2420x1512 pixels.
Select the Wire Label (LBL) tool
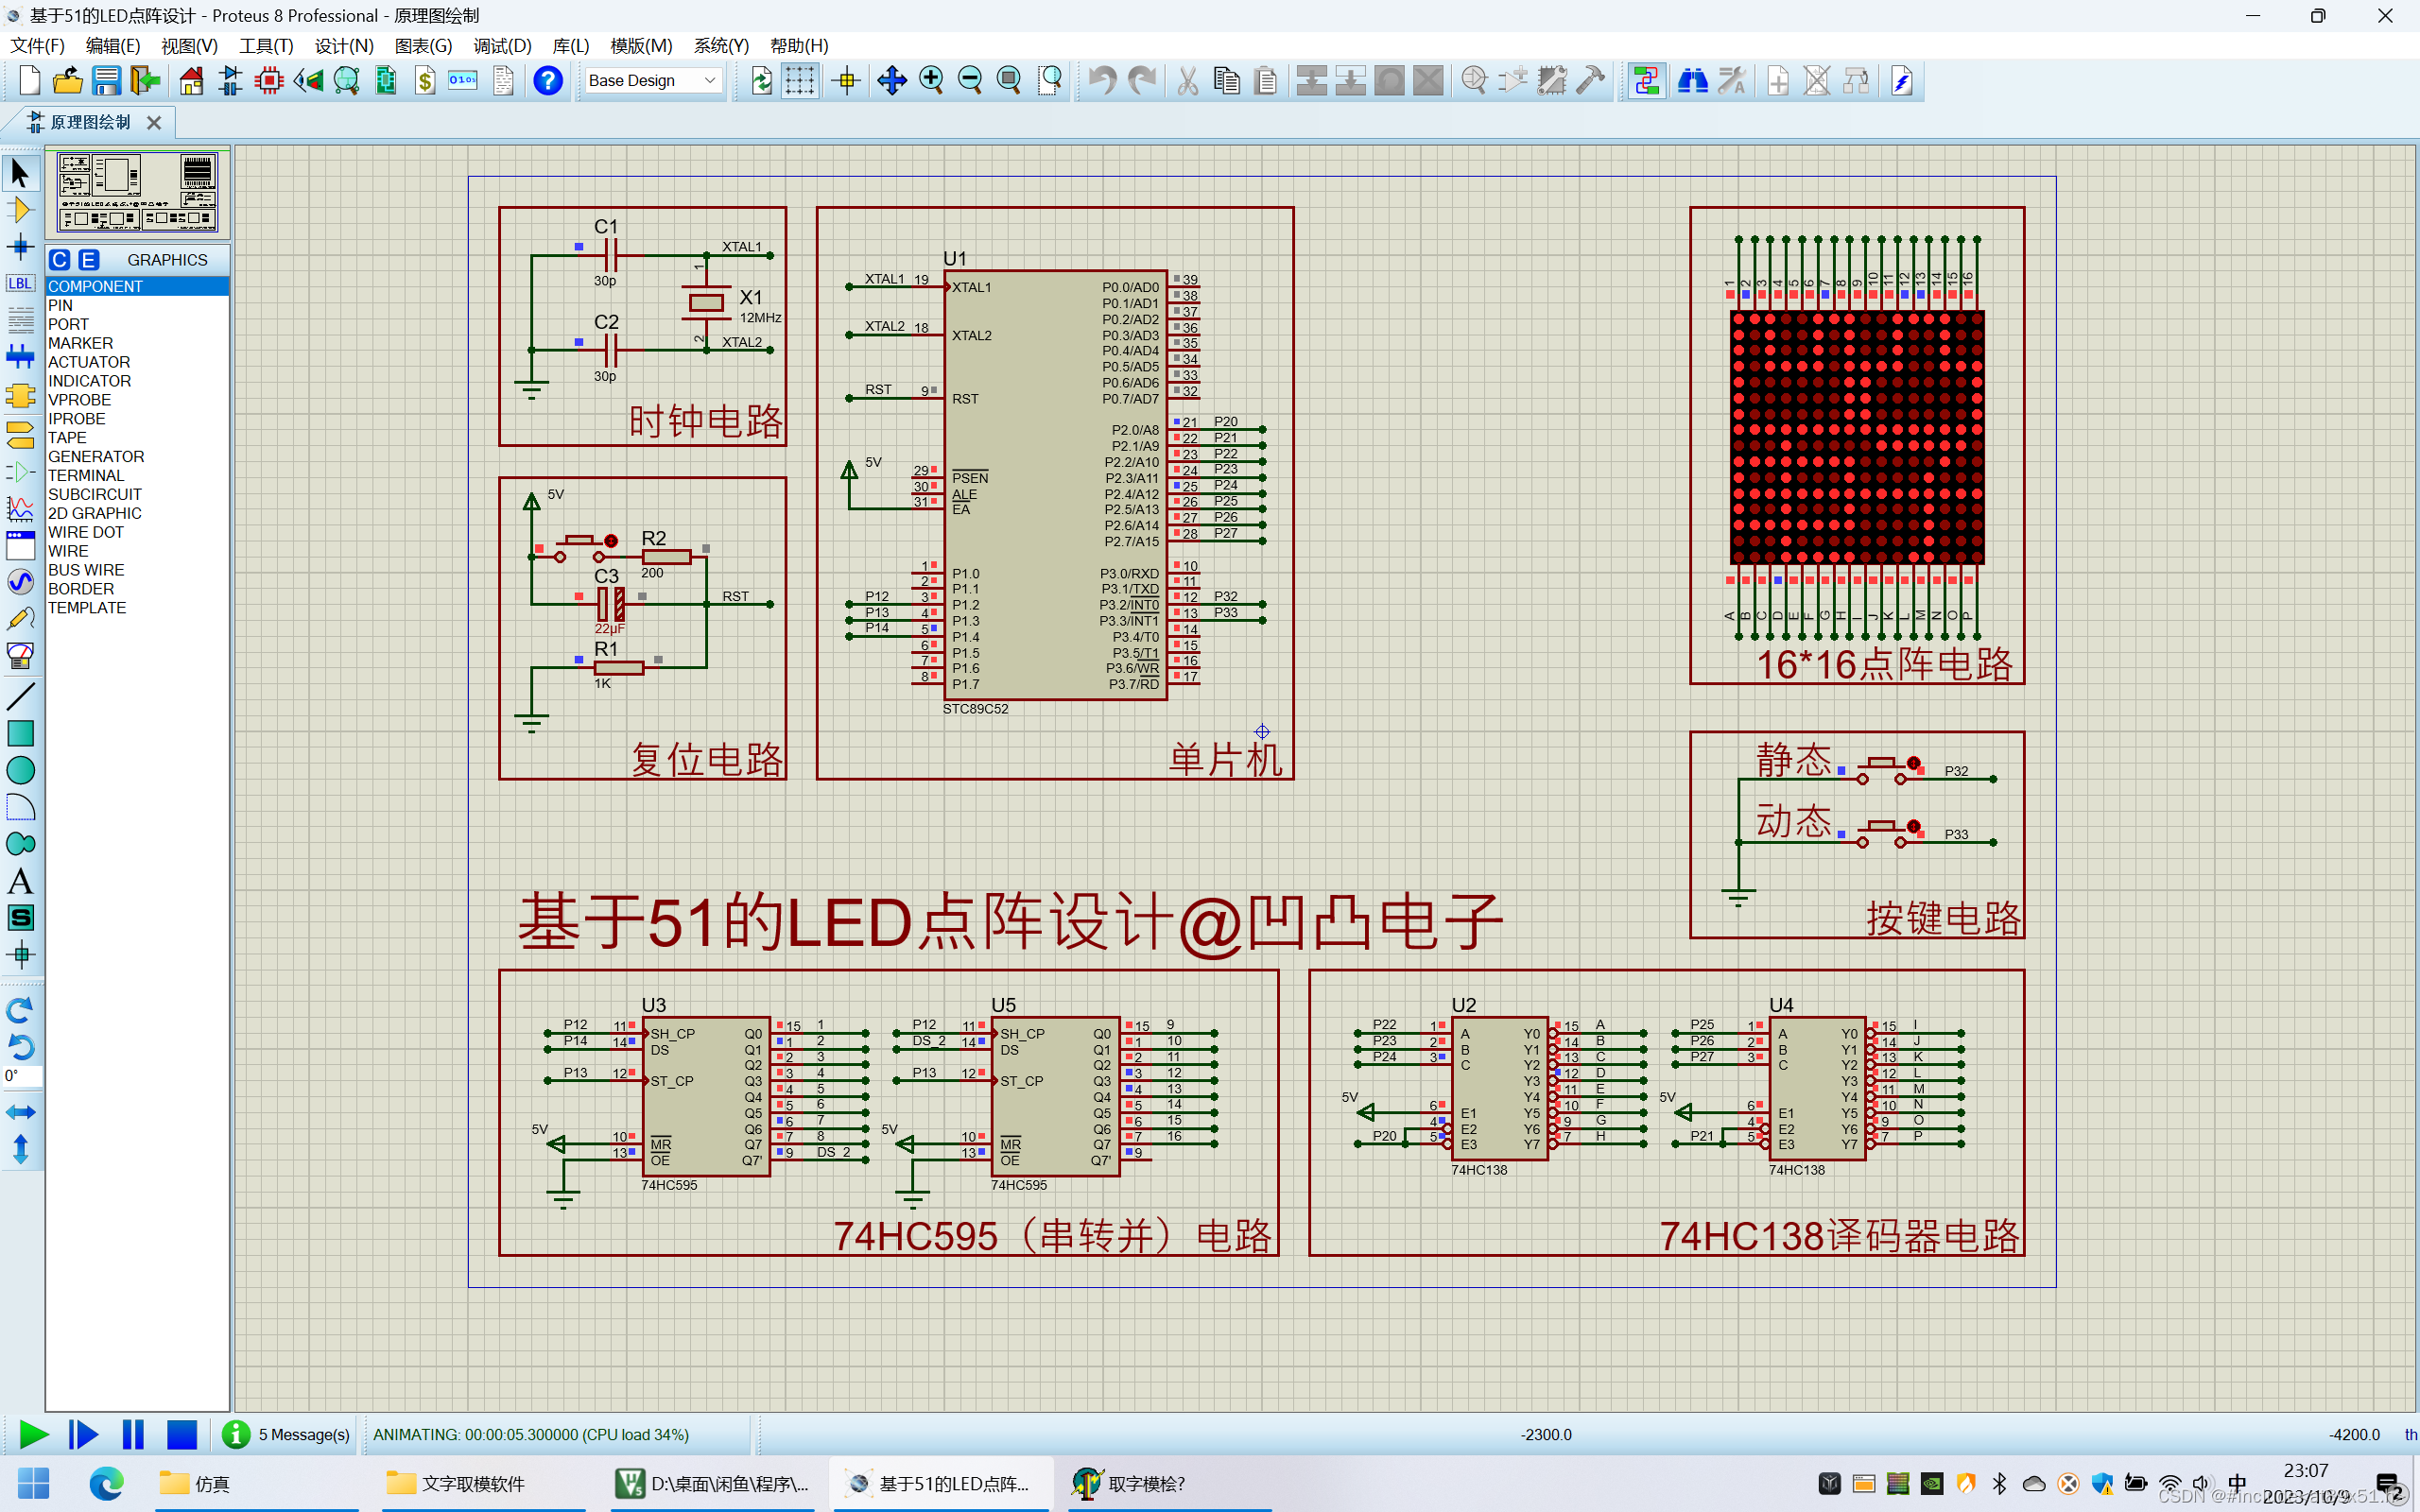pyautogui.click(x=20, y=283)
